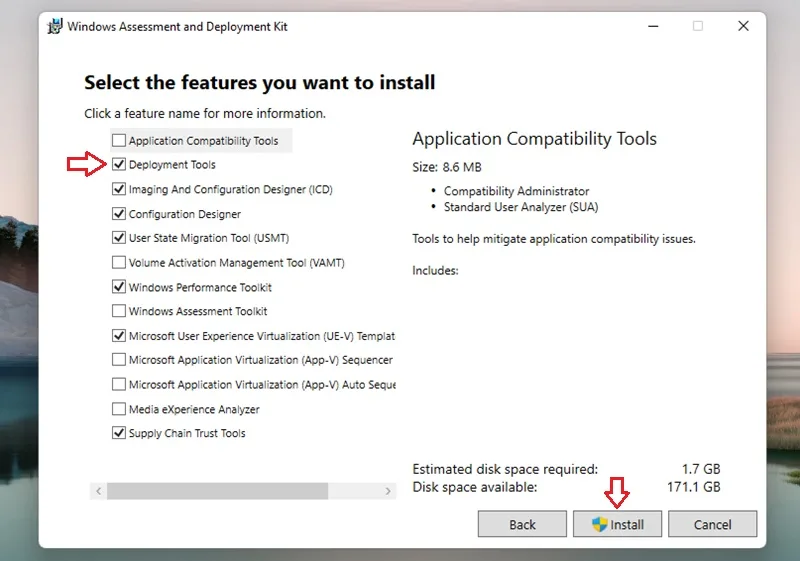Check Volume Activation Management Tool (VAMT)

click(x=119, y=262)
